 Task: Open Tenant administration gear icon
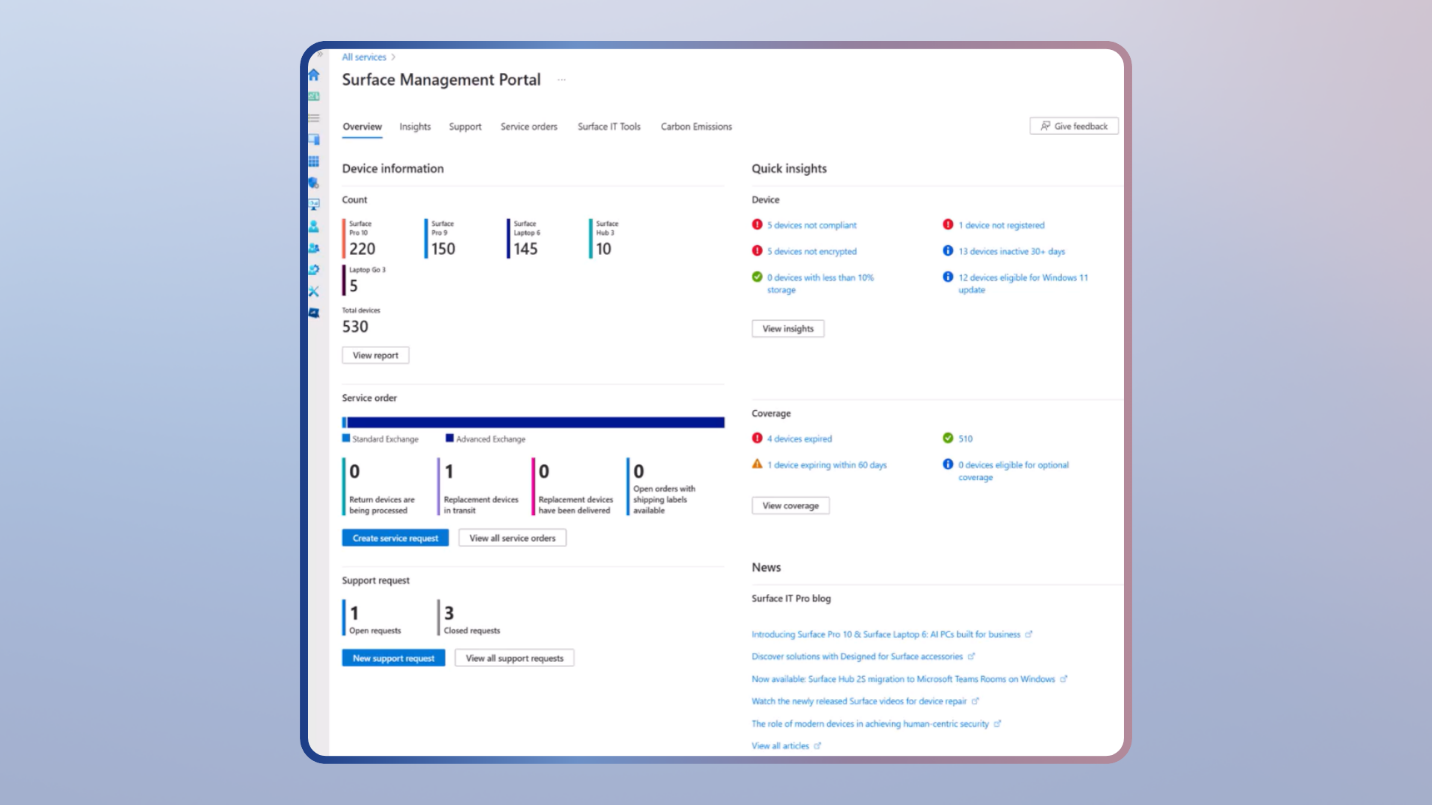314,269
